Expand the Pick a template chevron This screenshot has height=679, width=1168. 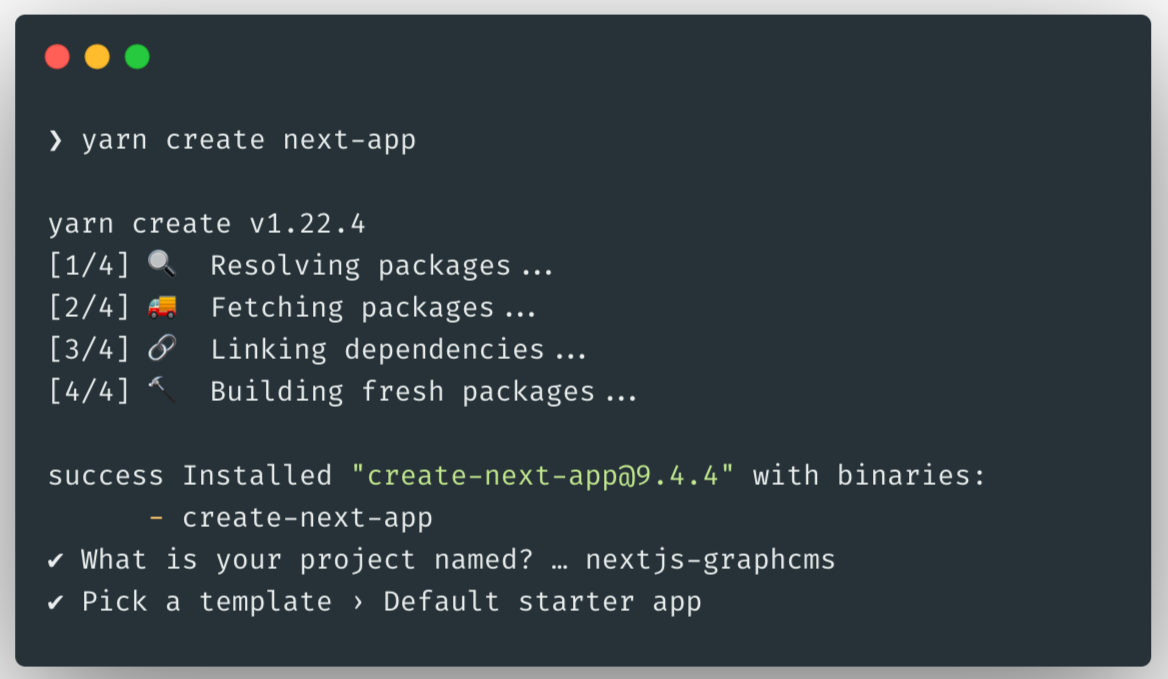point(357,601)
